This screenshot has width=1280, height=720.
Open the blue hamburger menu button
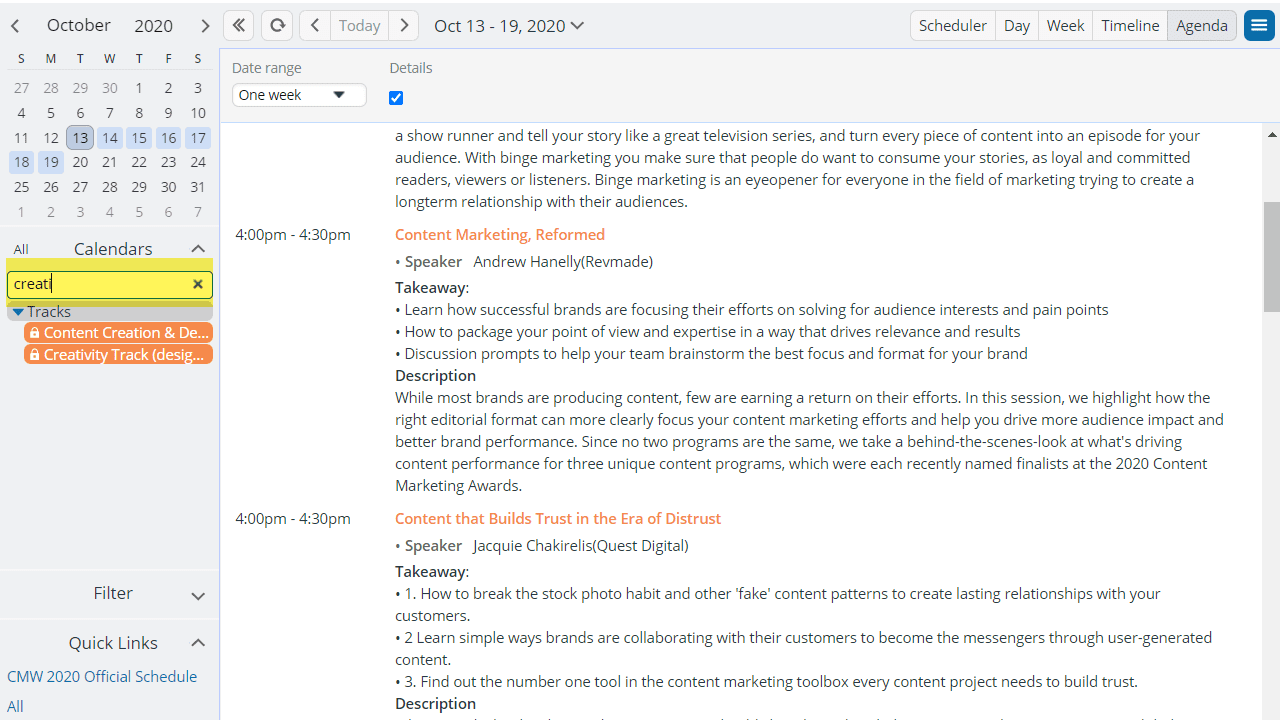[1259, 26]
